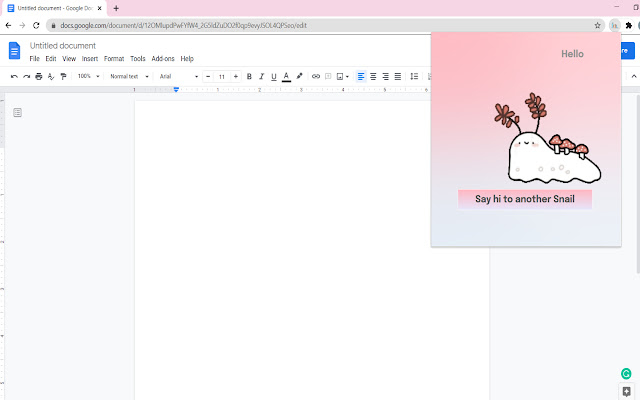This screenshot has height=400, width=640.
Task: Run spelling and grammar check icon
Action: tap(51, 76)
